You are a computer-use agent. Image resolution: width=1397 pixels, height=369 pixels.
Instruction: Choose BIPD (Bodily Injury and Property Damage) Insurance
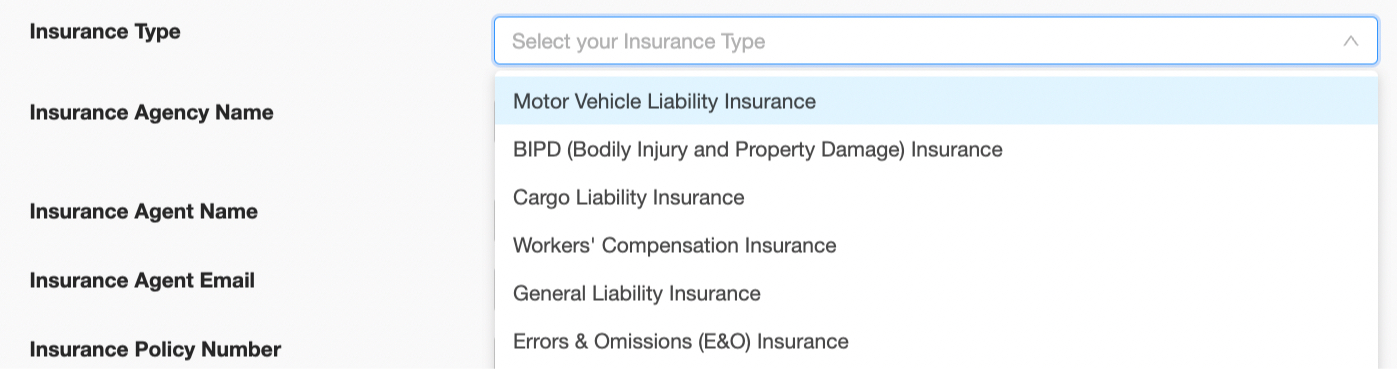936,149
